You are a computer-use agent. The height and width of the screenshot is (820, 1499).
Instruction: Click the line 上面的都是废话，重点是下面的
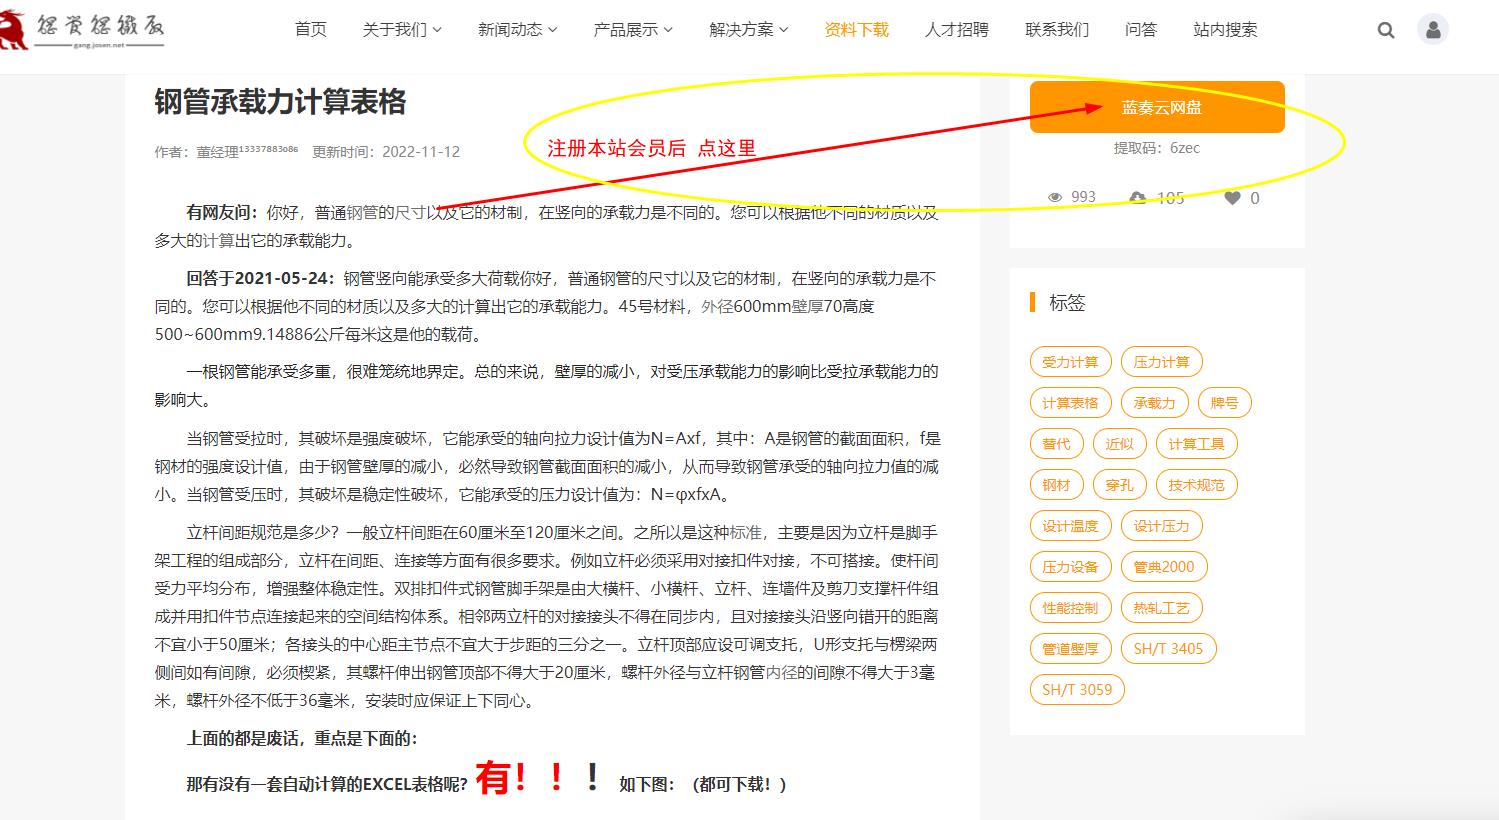click(302, 738)
